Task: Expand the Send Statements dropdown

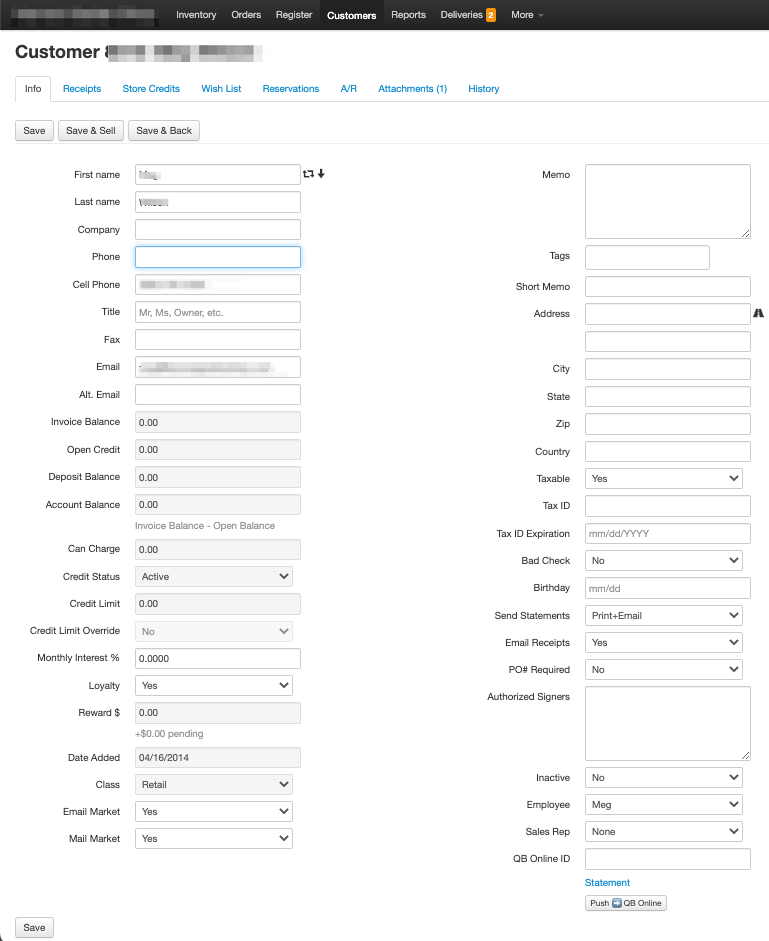Action: click(664, 616)
